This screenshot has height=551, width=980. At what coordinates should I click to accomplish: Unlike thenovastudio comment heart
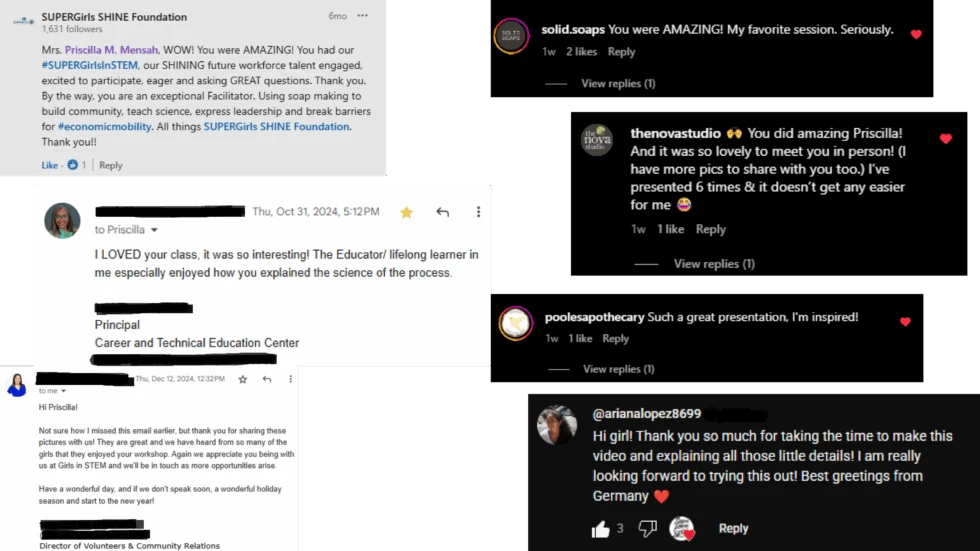[x=946, y=139]
